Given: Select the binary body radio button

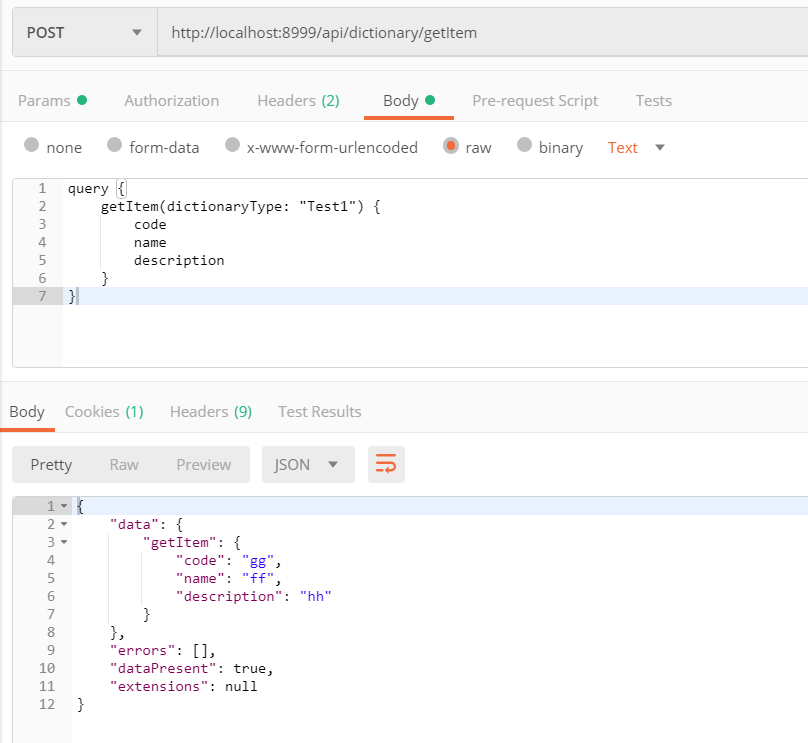Looking at the screenshot, I should pos(524,146).
